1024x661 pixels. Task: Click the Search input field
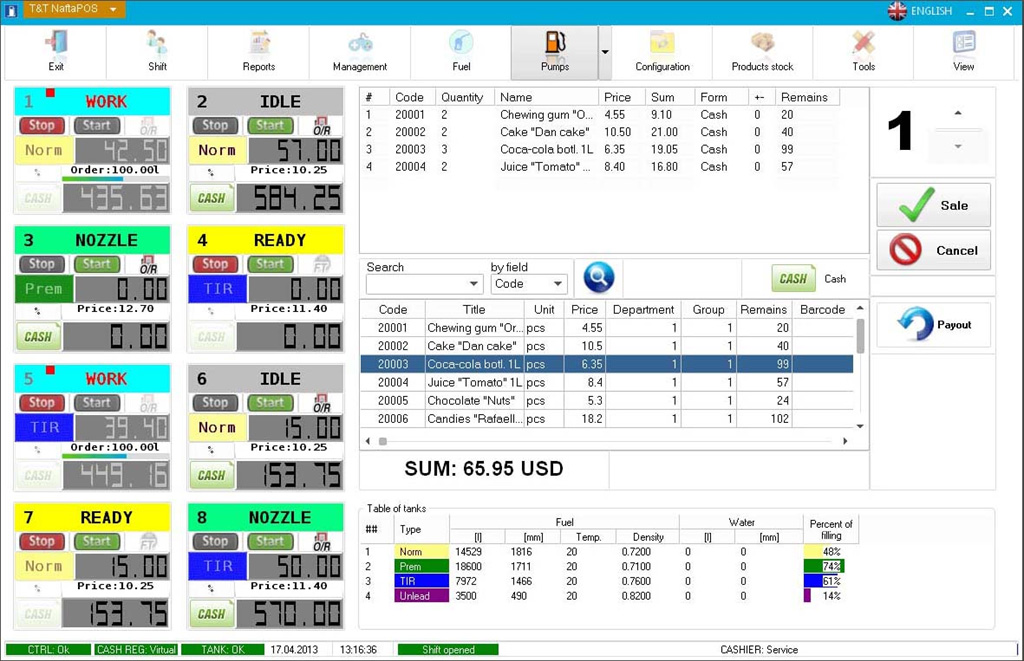click(x=416, y=284)
